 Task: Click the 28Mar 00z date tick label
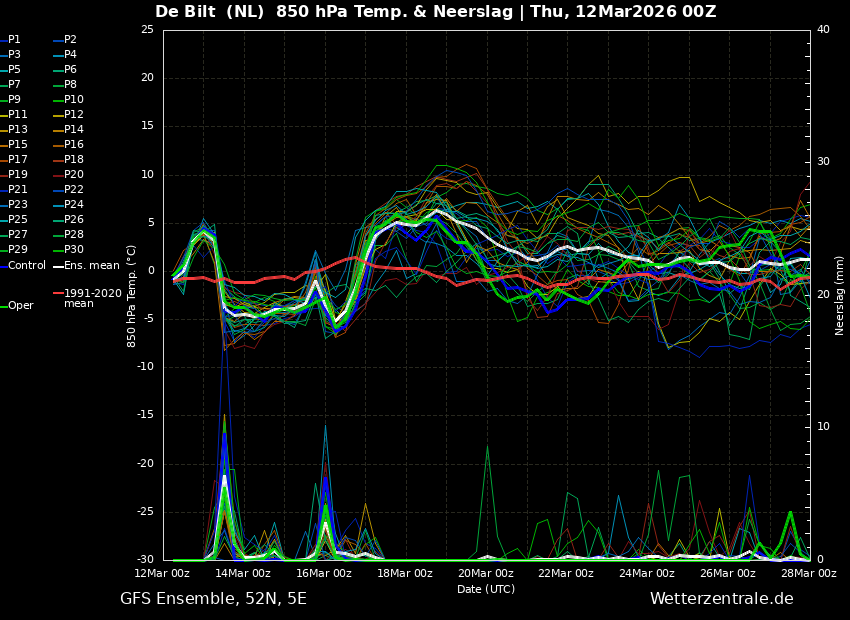coord(808,574)
